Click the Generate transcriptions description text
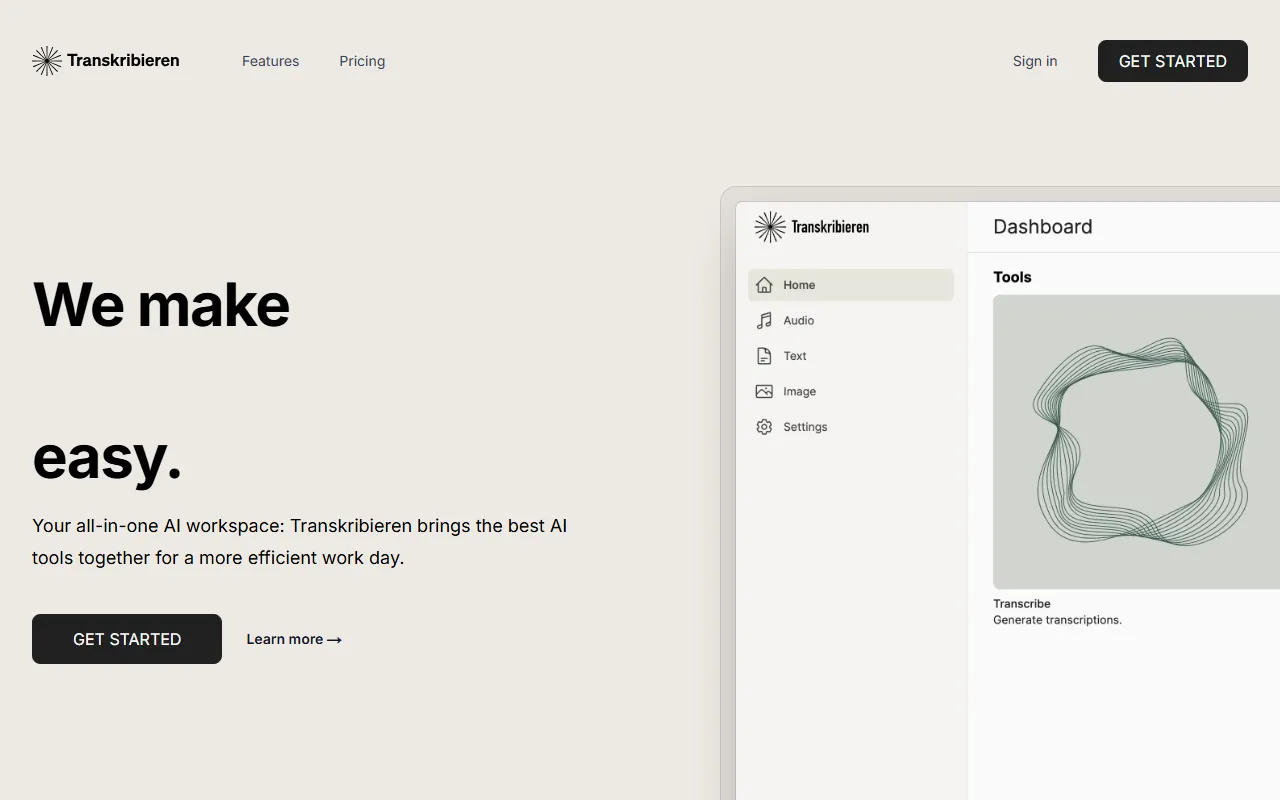The height and width of the screenshot is (800, 1280). (1057, 620)
